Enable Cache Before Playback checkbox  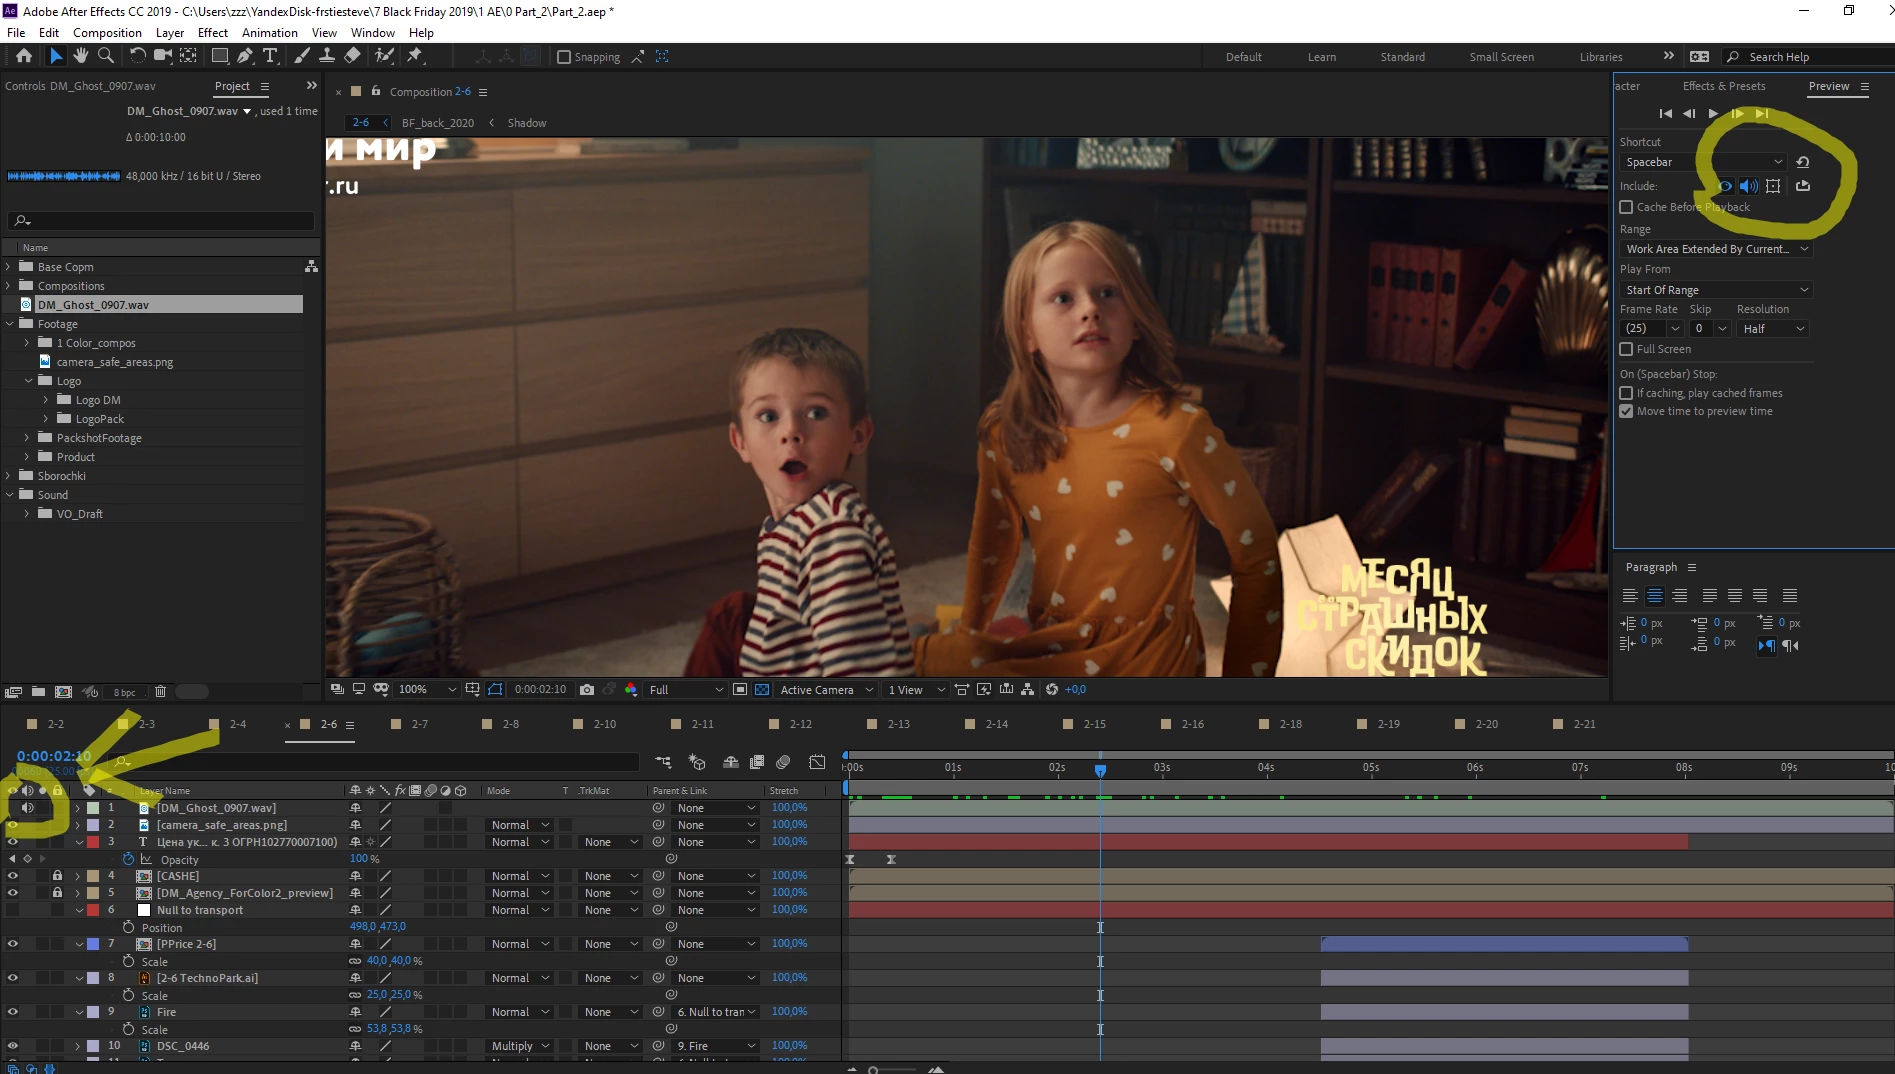coord(1626,207)
